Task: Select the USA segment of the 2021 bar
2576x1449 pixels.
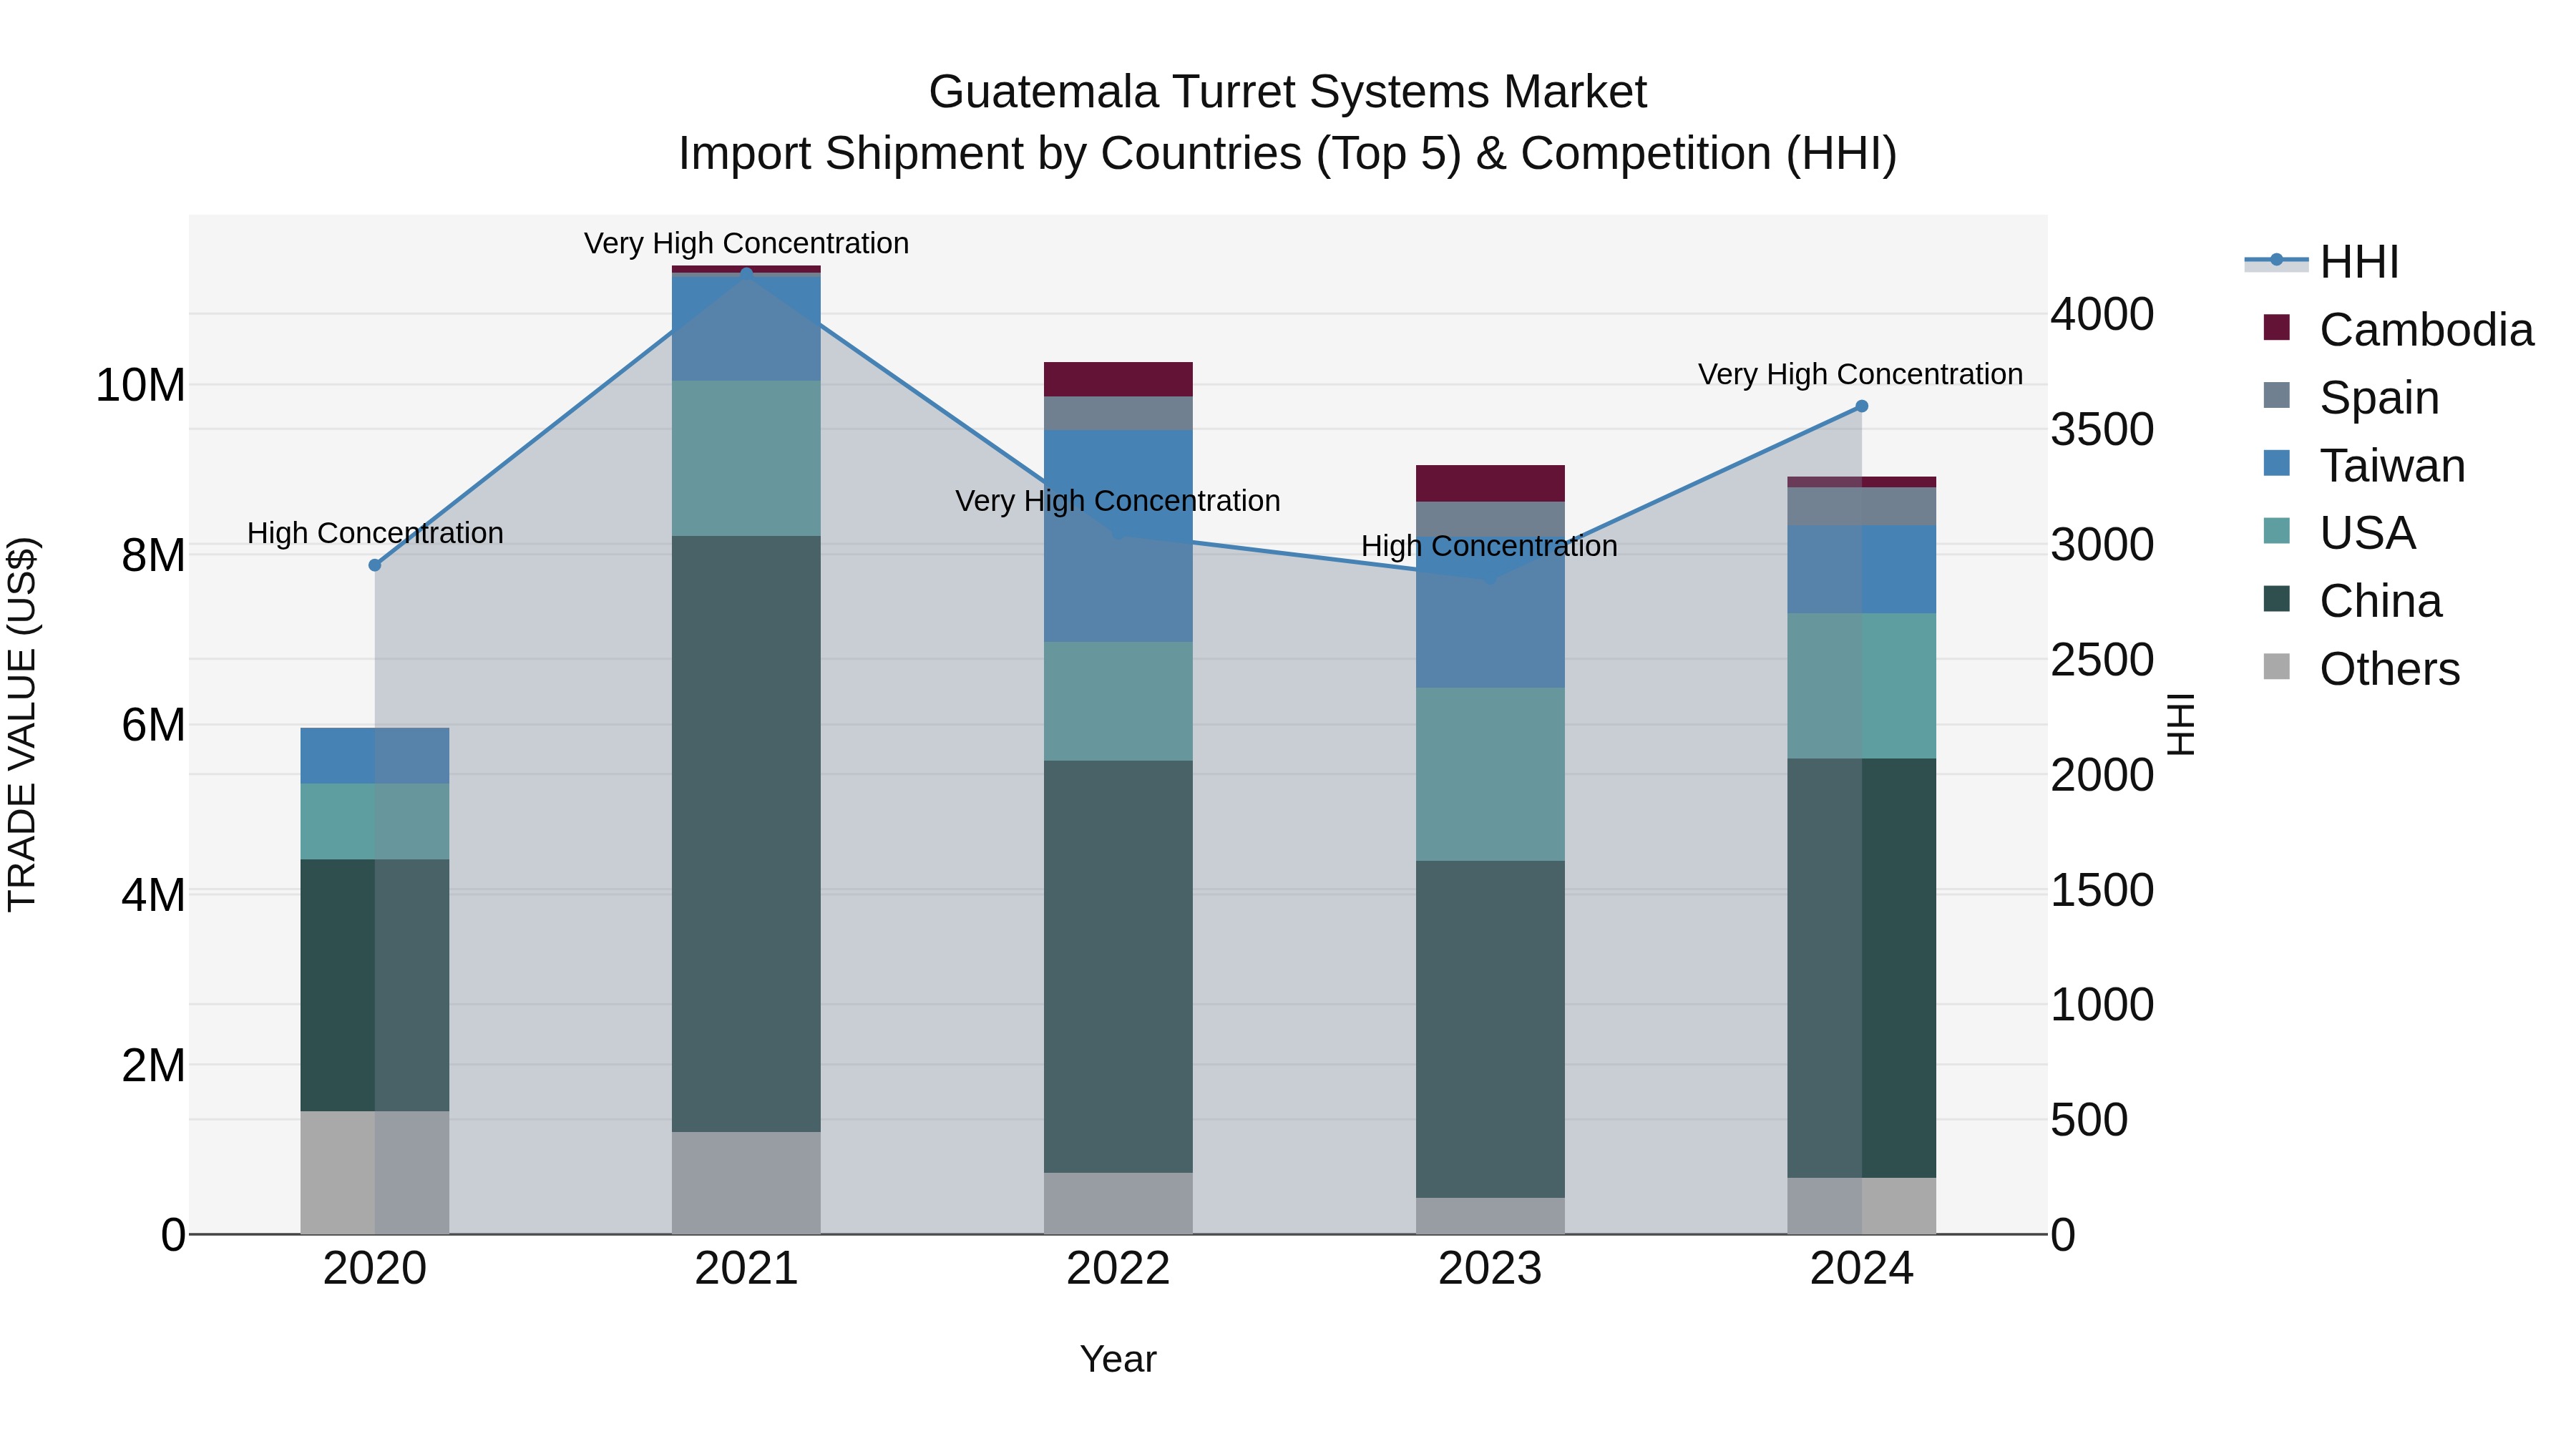Action: pos(746,458)
